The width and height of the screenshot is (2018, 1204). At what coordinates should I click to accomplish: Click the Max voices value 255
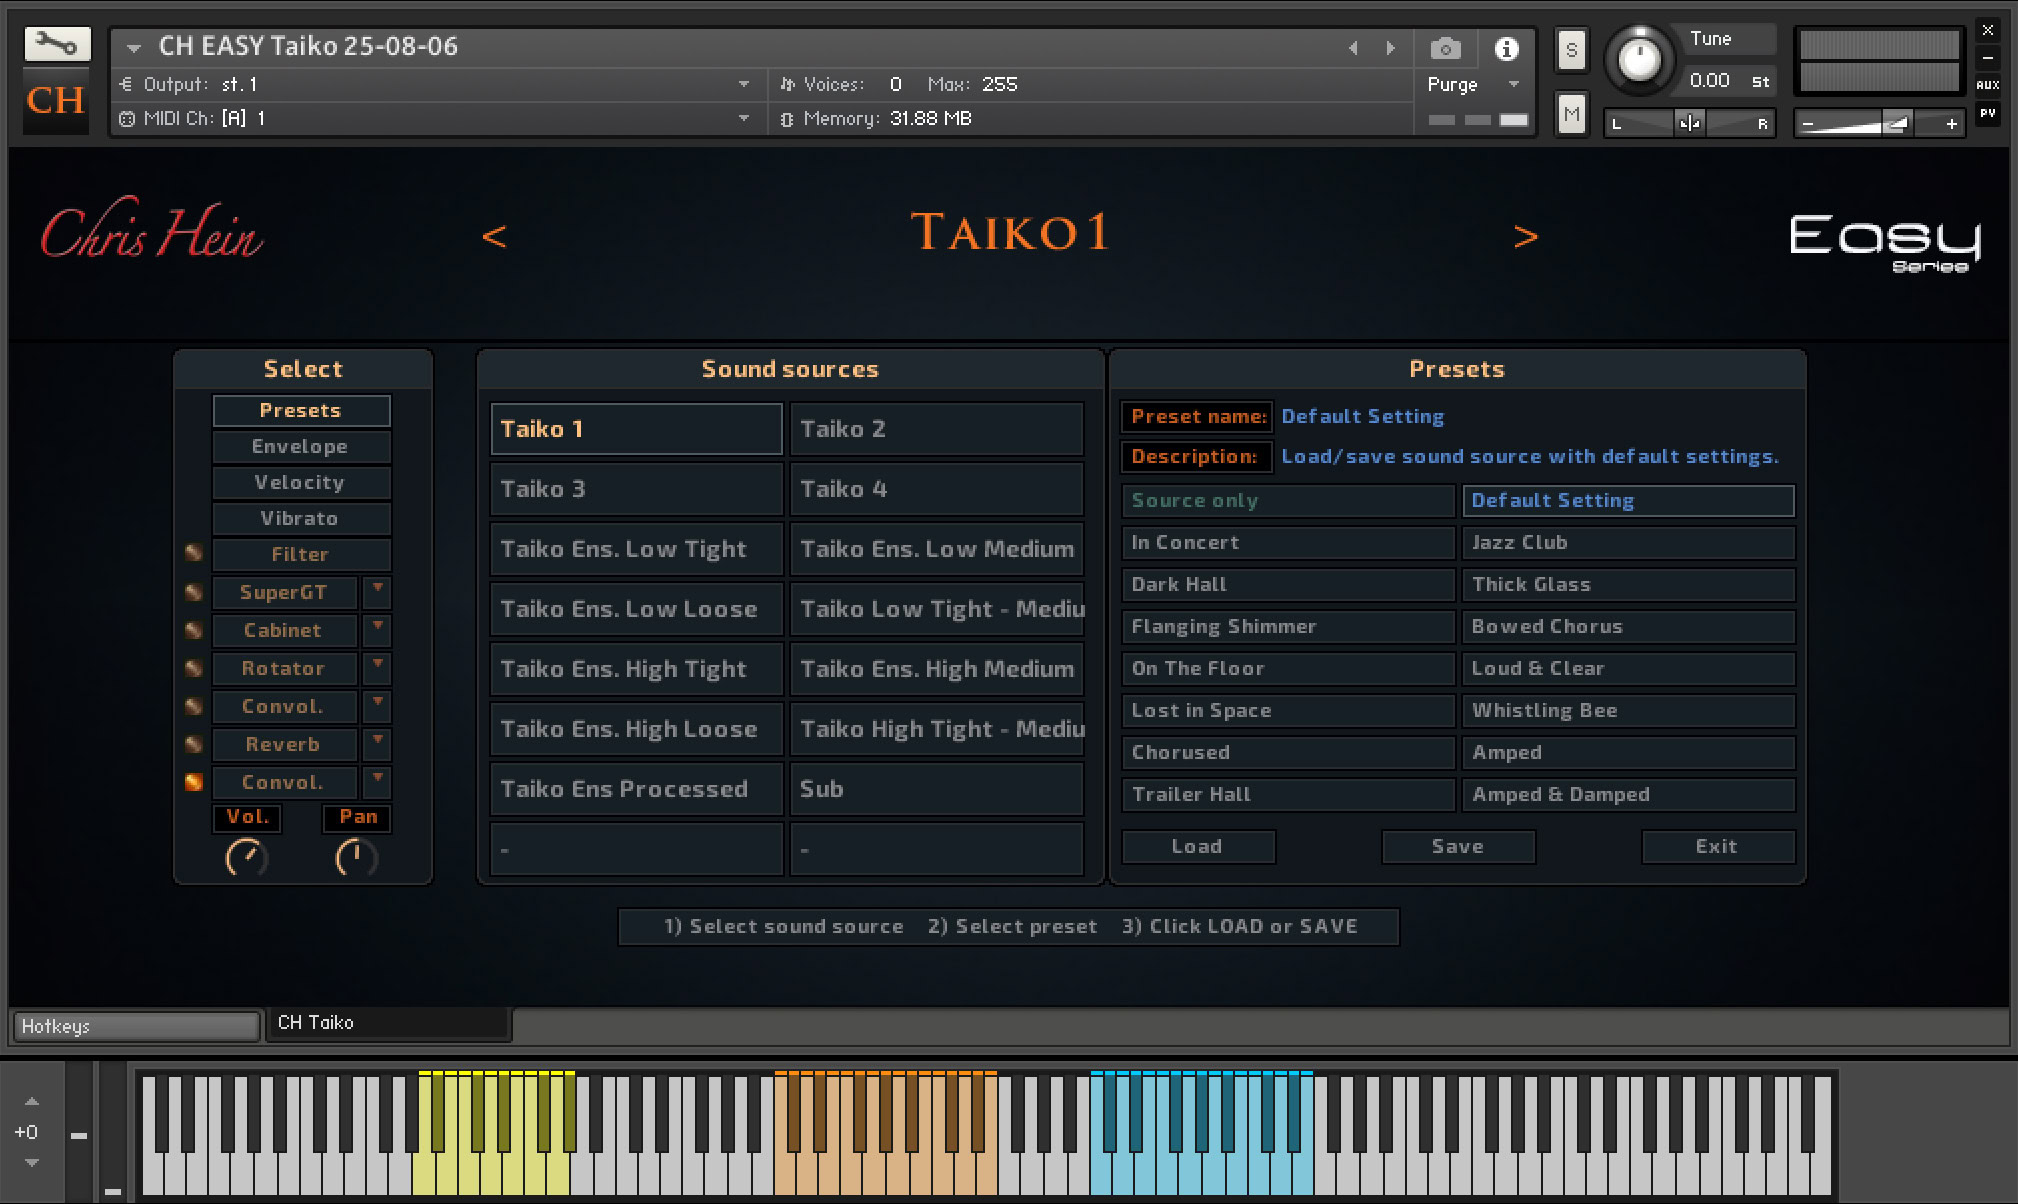point(1000,84)
